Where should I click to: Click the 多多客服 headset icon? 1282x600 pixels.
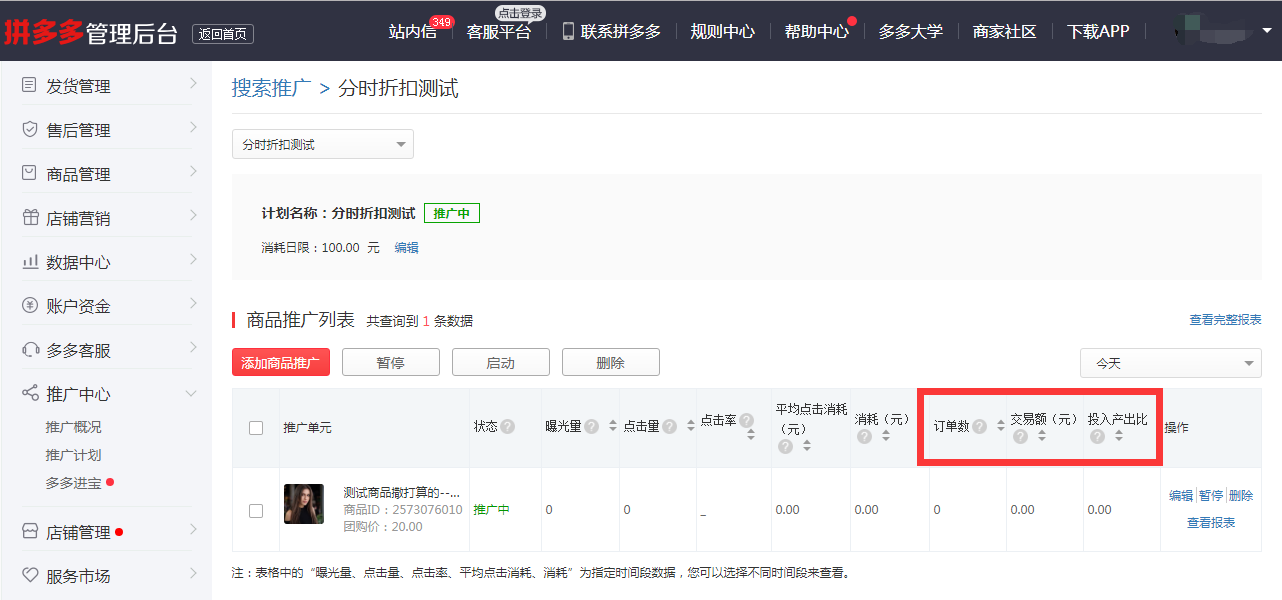click(29, 350)
